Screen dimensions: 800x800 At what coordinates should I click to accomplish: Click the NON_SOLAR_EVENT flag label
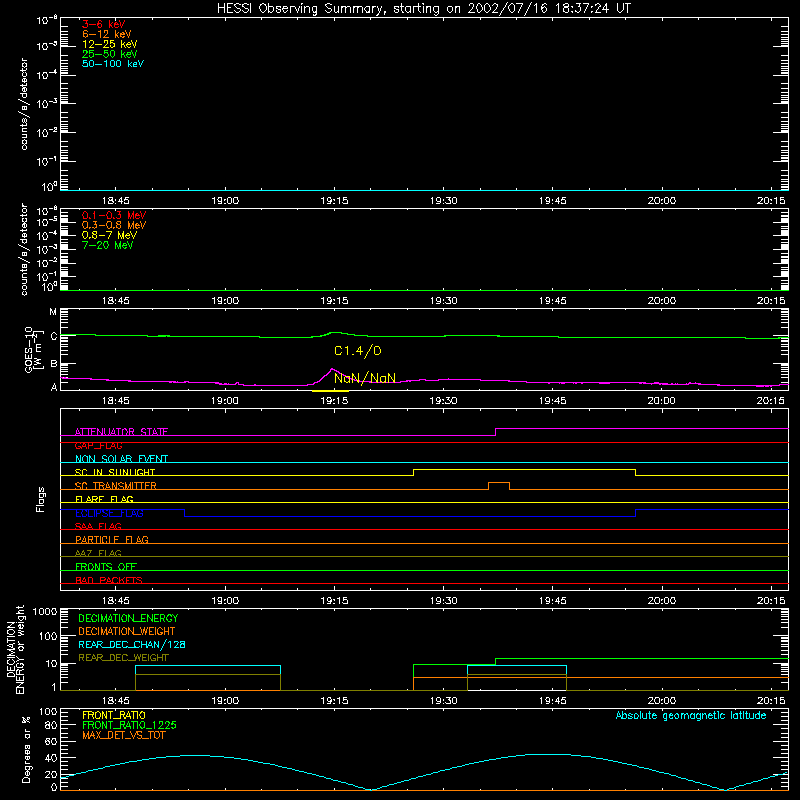point(121,459)
